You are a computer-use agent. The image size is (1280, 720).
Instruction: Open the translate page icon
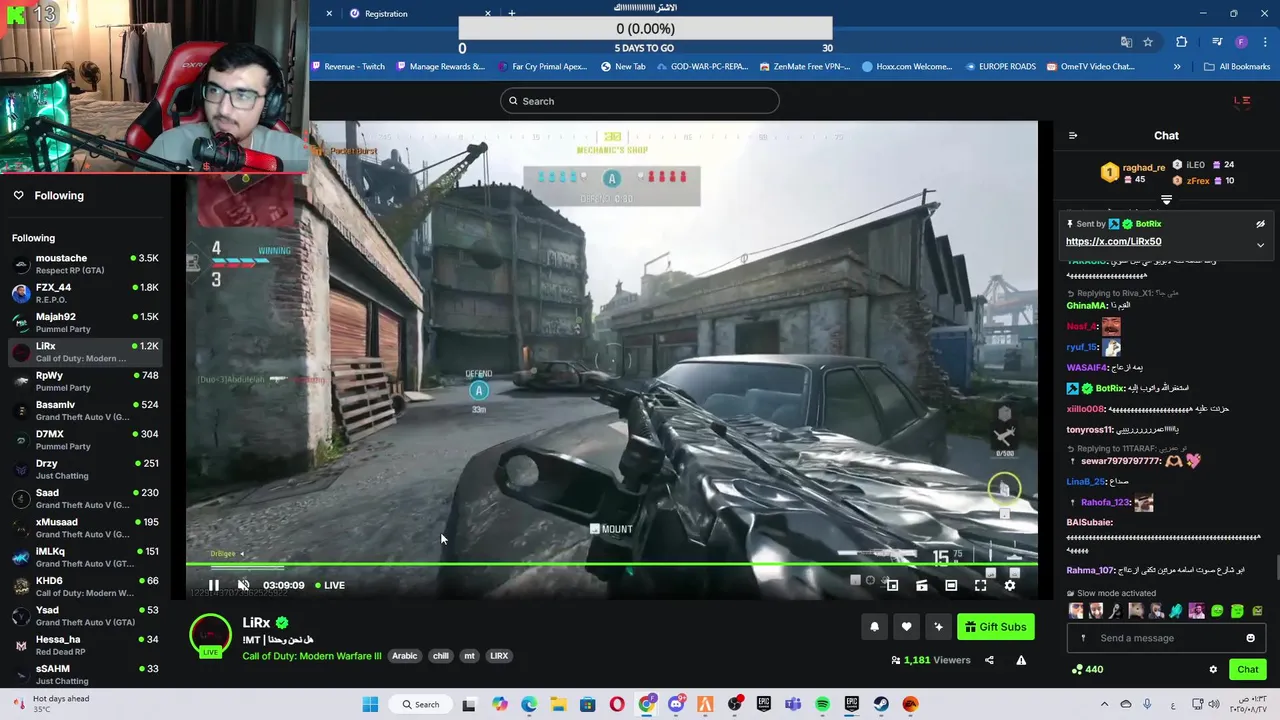(x=1126, y=42)
